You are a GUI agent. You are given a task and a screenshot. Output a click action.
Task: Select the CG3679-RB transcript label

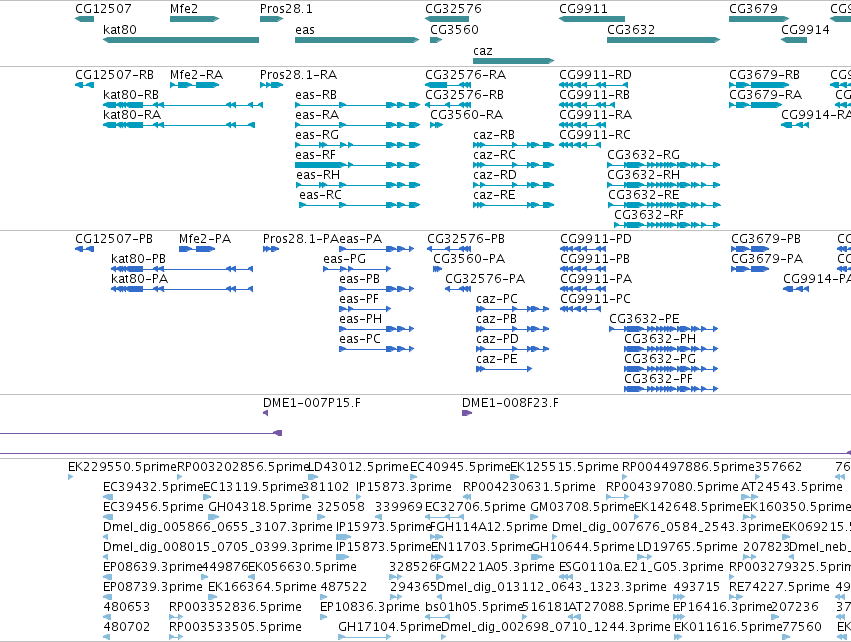click(x=765, y=75)
